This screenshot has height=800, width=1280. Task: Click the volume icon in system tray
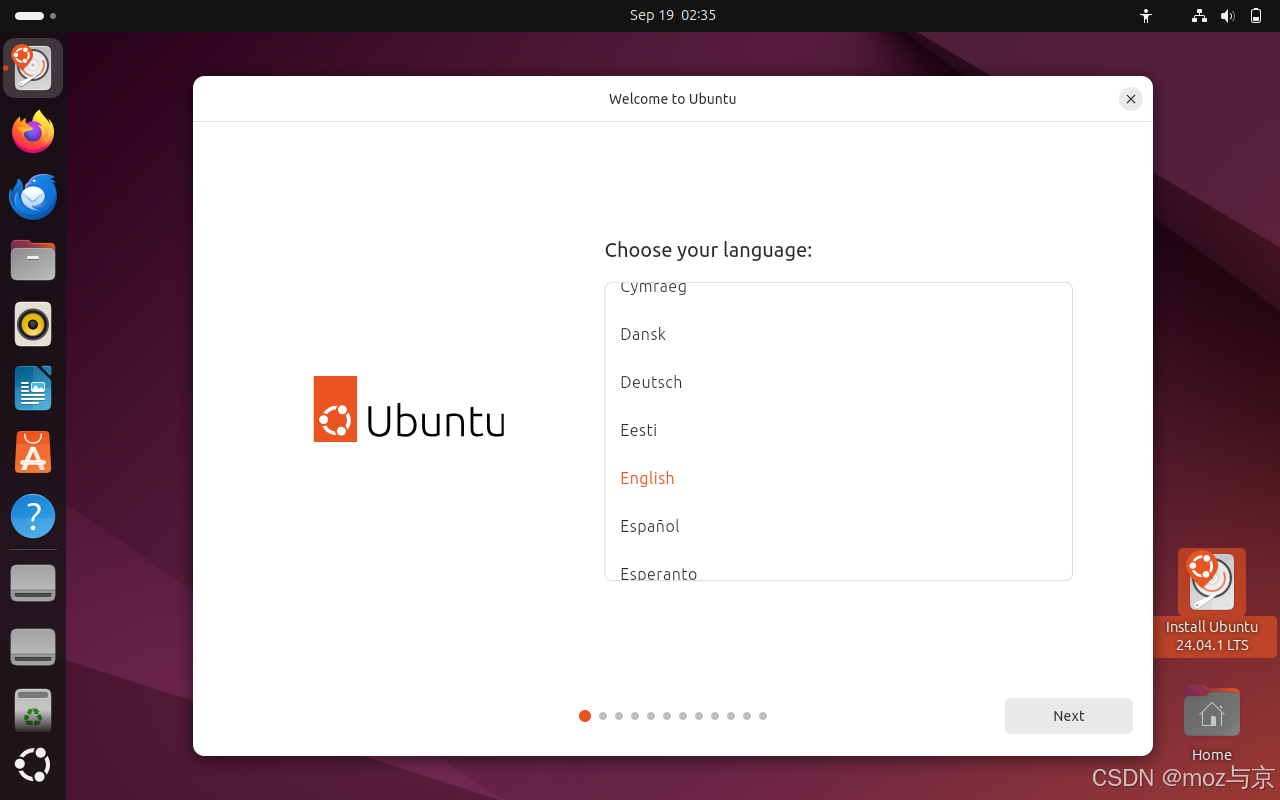(1227, 16)
